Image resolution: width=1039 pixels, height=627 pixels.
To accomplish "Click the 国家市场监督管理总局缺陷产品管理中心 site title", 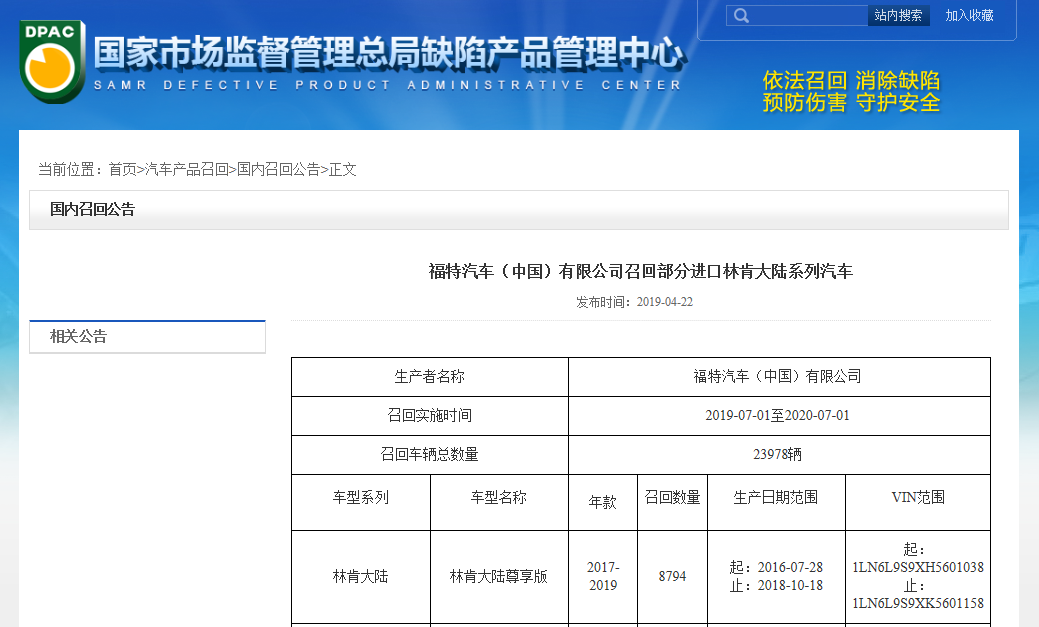I will (x=389, y=52).
